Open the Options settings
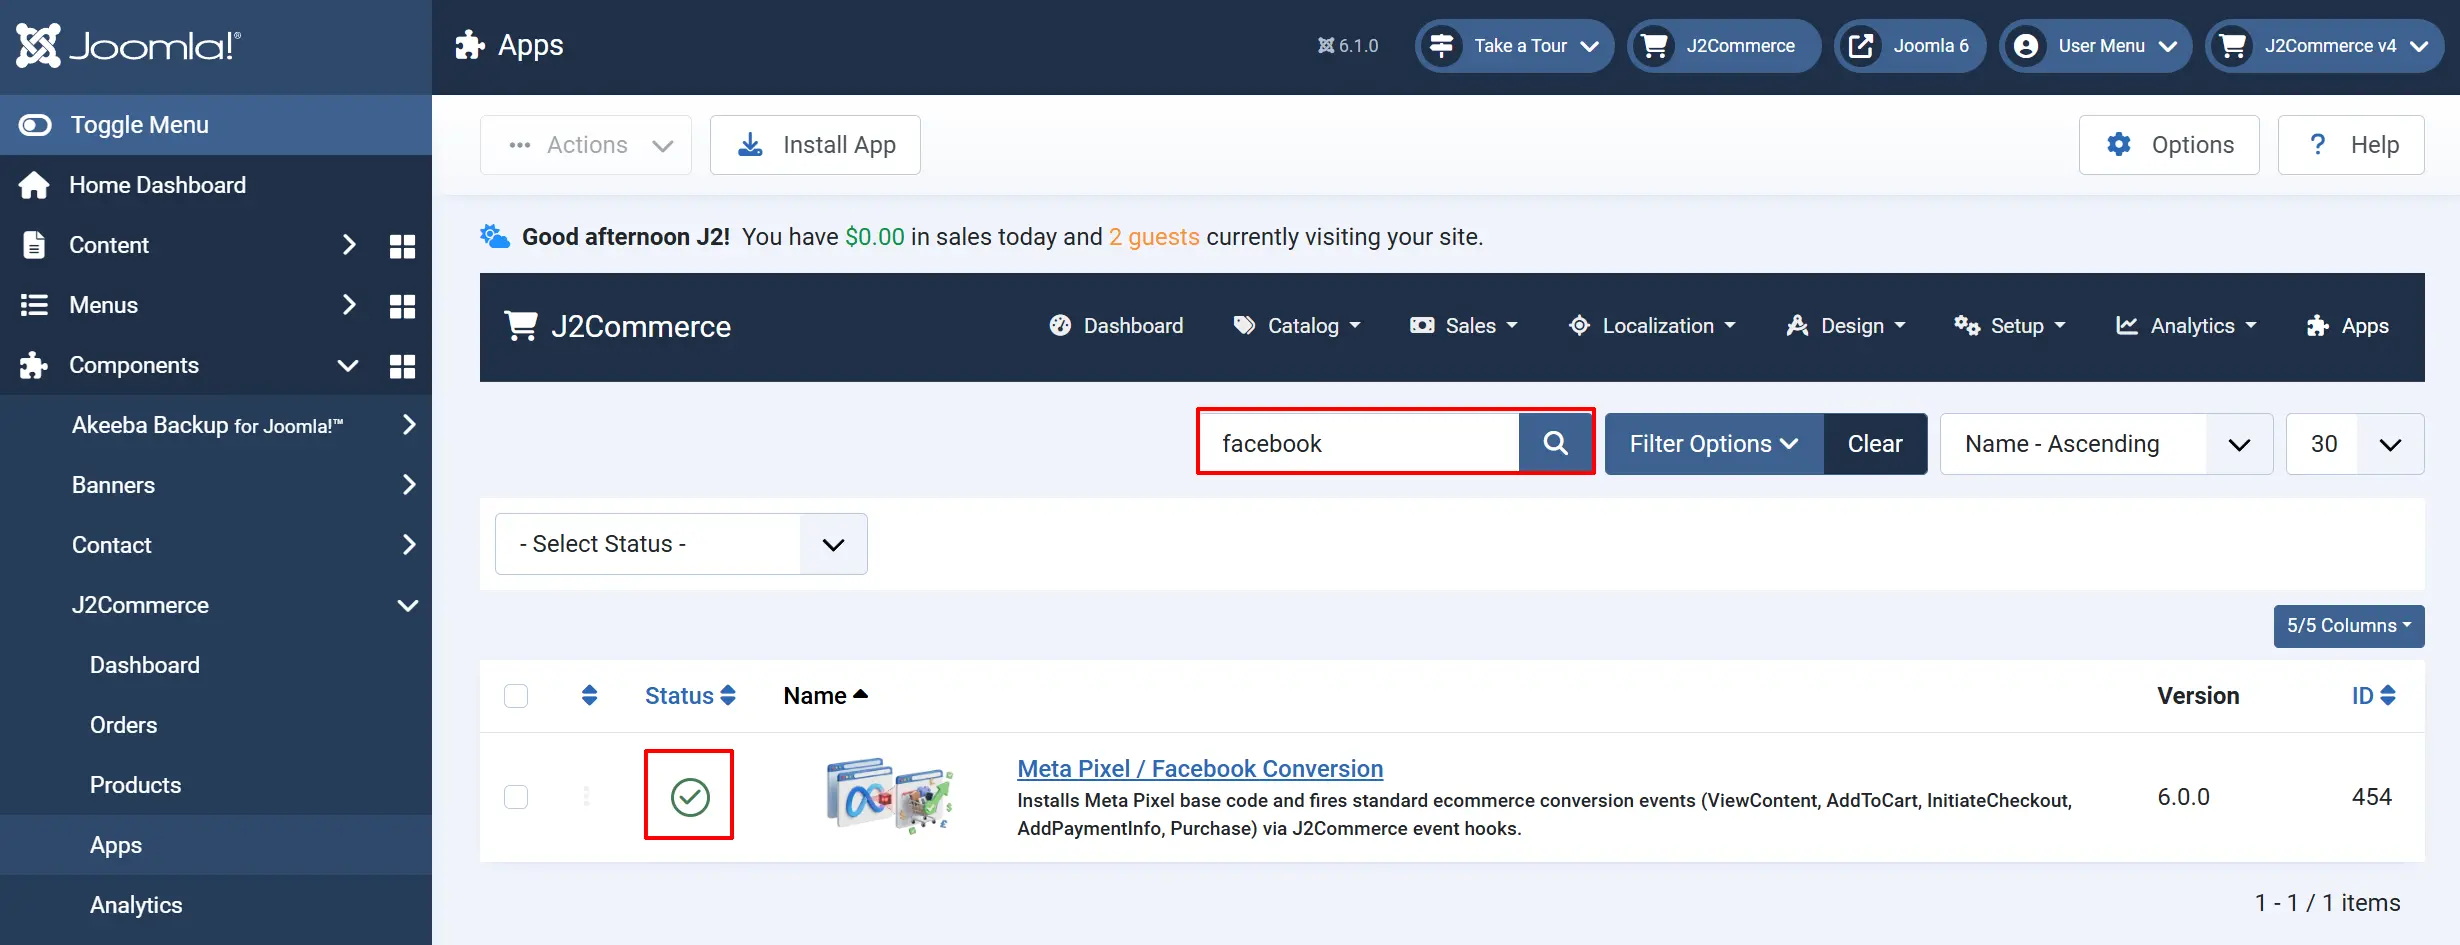2460x945 pixels. [2169, 145]
